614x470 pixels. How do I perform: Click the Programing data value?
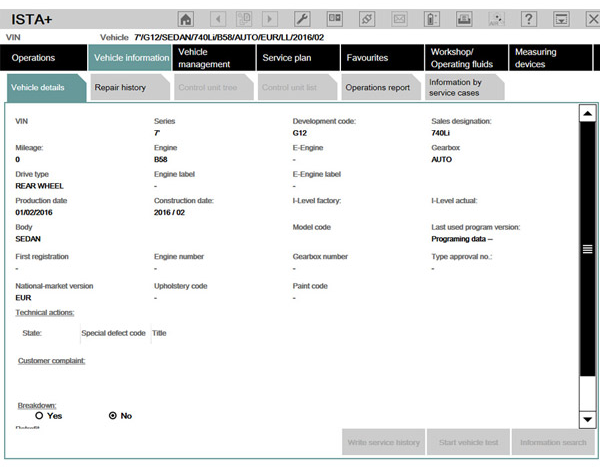[x=462, y=239]
